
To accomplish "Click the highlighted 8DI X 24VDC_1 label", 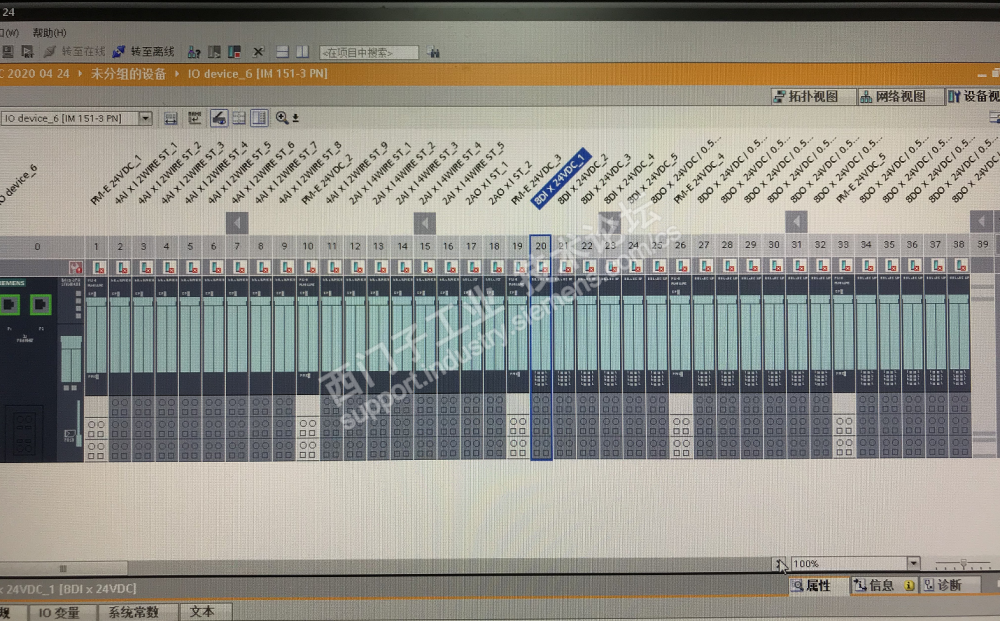I will [x=561, y=180].
